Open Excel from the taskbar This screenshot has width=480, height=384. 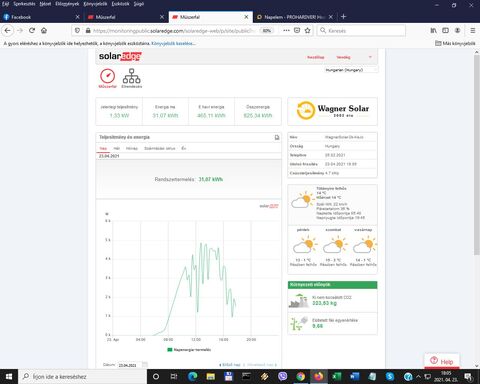(x=337, y=377)
